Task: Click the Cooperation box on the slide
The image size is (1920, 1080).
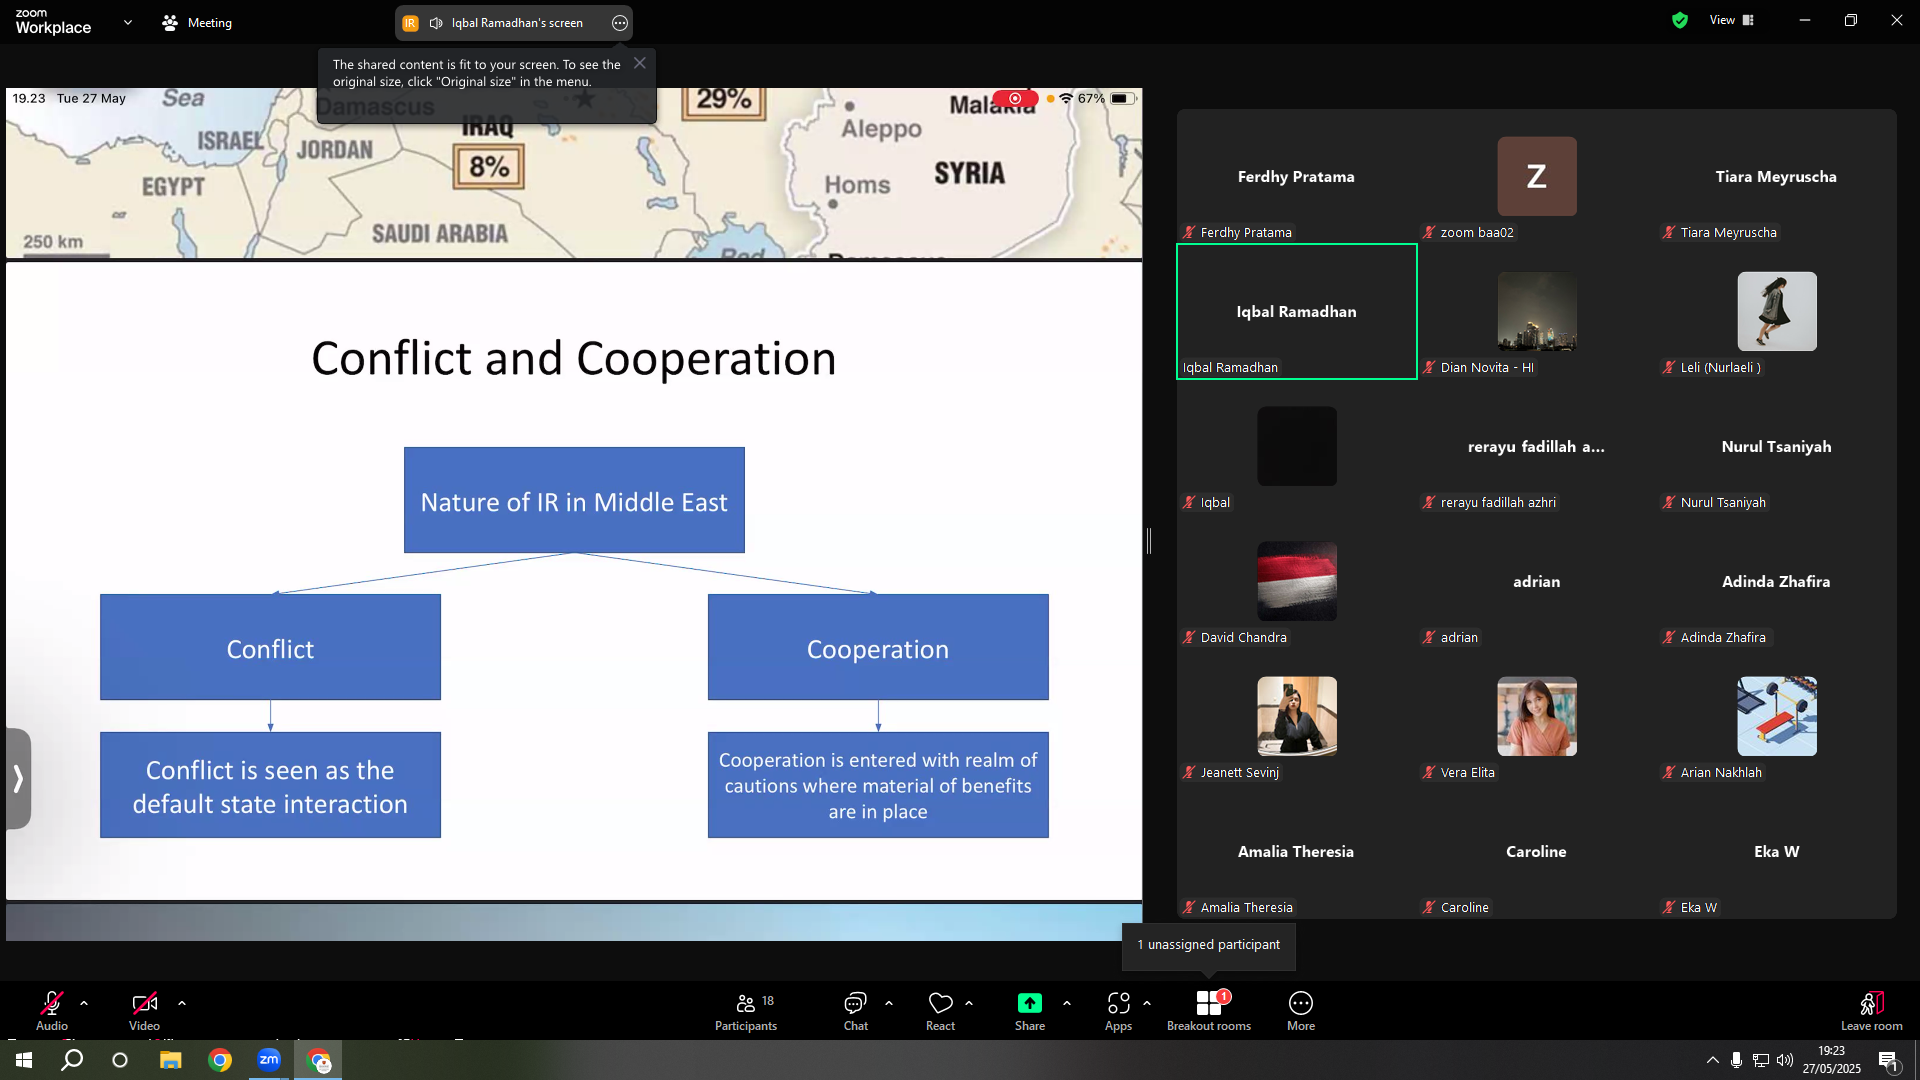Action: (x=878, y=647)
